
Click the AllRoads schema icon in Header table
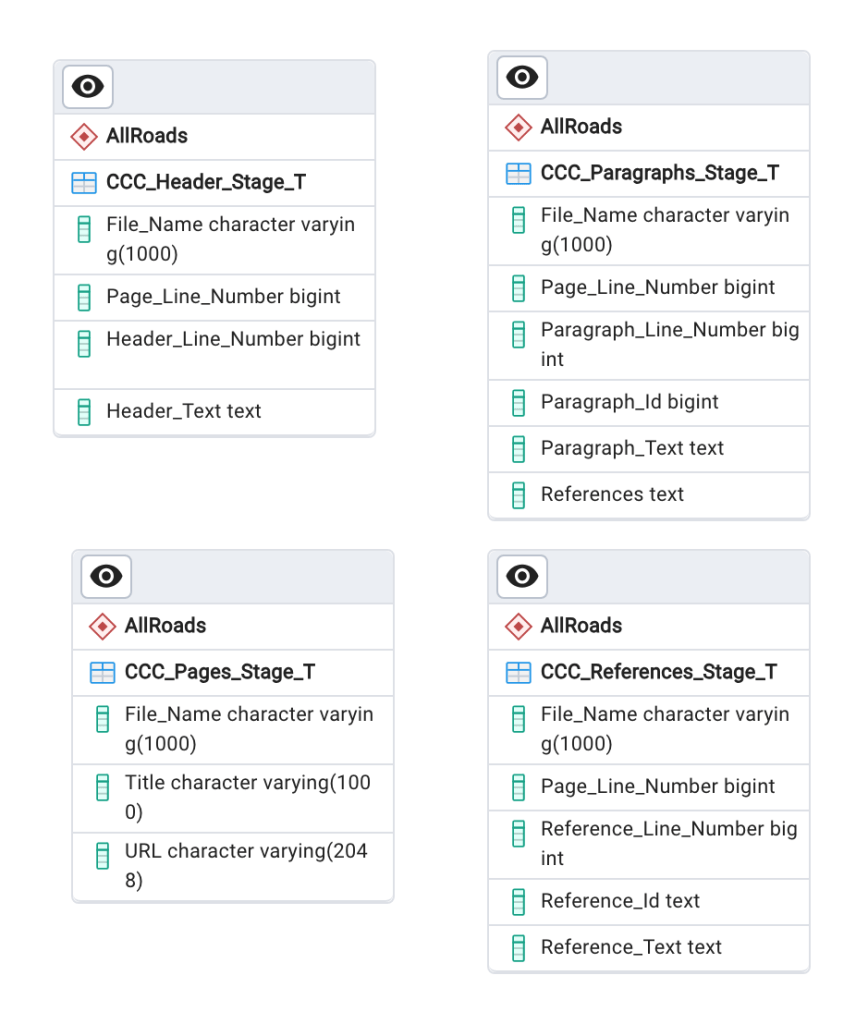(x=84, y=136)
